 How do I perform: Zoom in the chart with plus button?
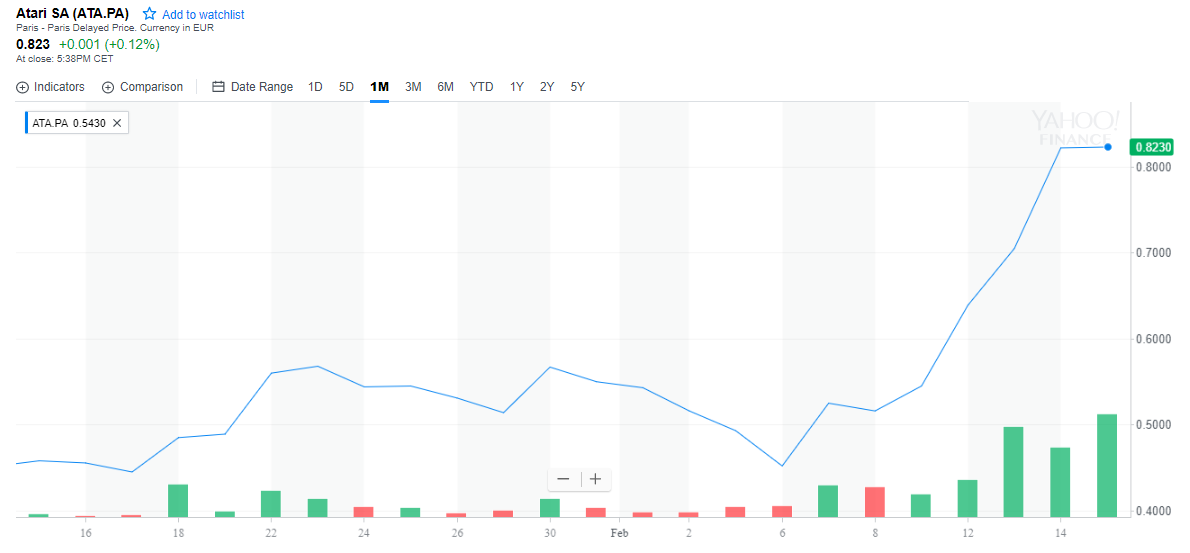pyautogui.click(x=595, y=479)
